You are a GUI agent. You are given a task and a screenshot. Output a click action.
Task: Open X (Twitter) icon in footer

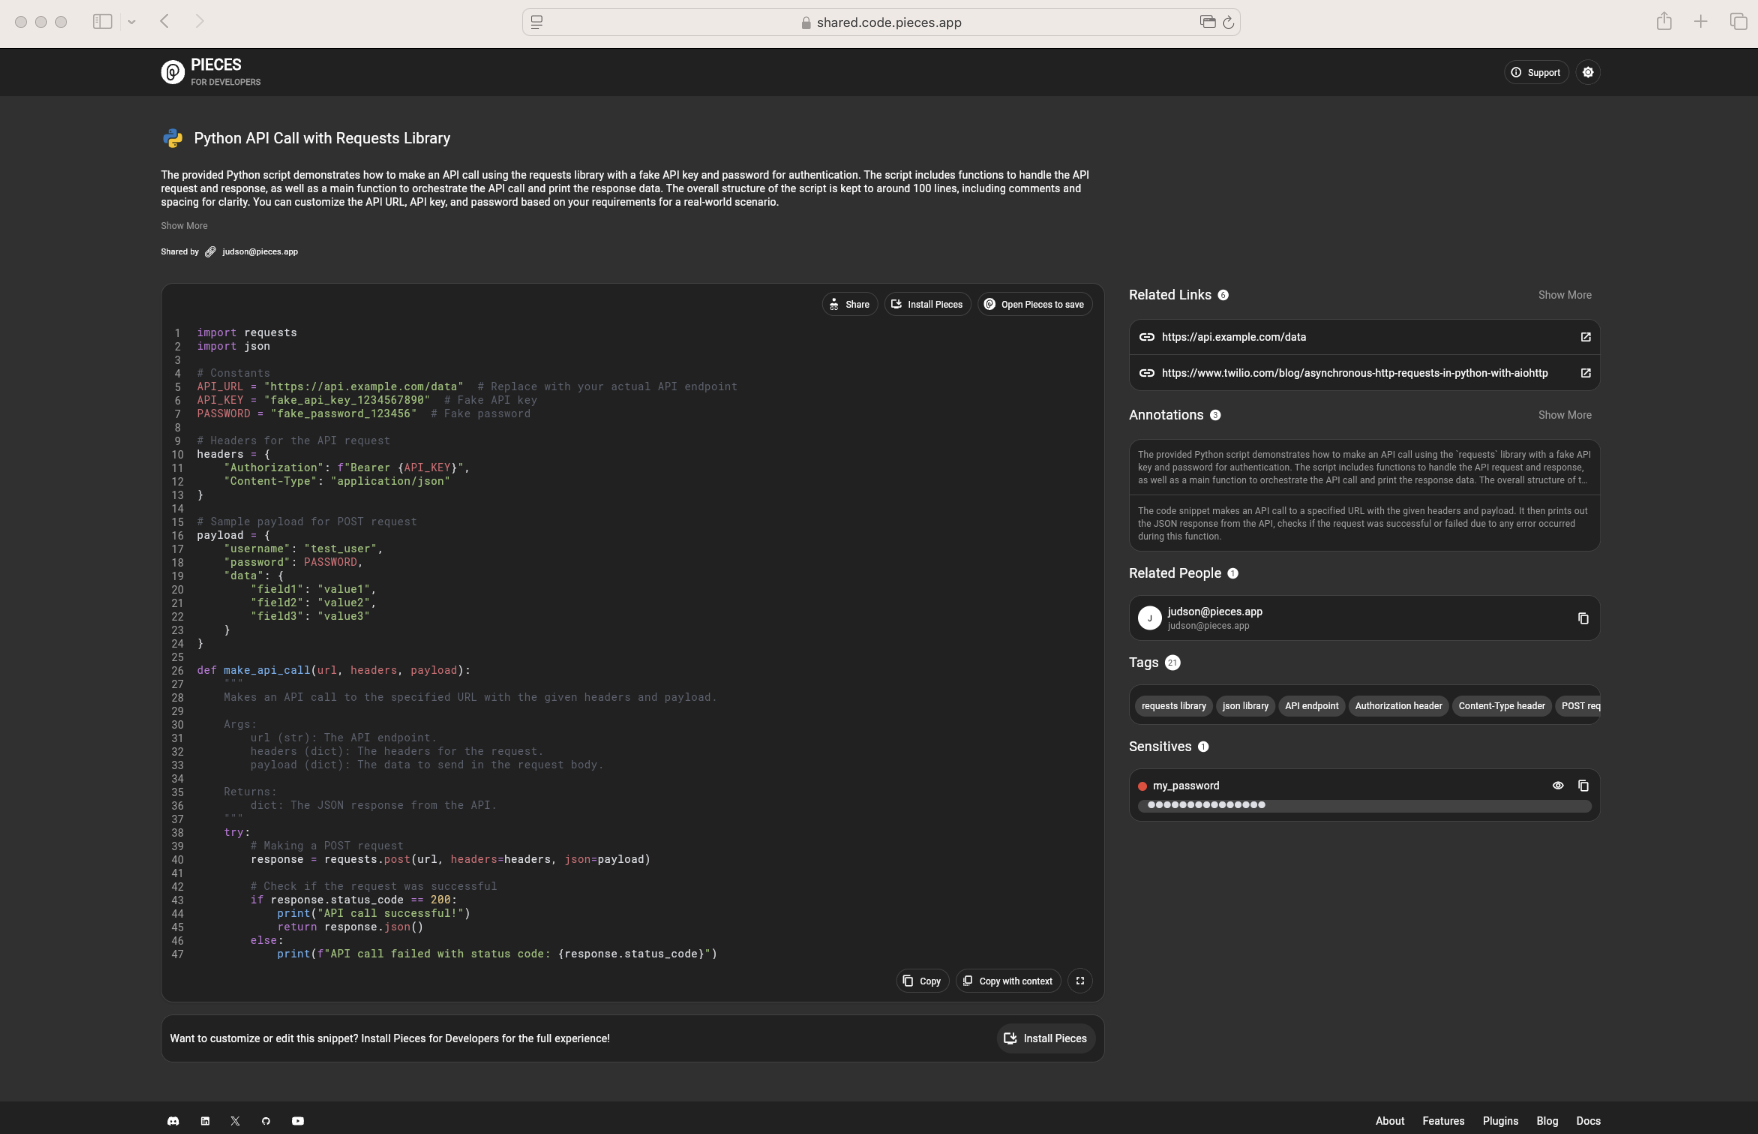coord(235,1121)
